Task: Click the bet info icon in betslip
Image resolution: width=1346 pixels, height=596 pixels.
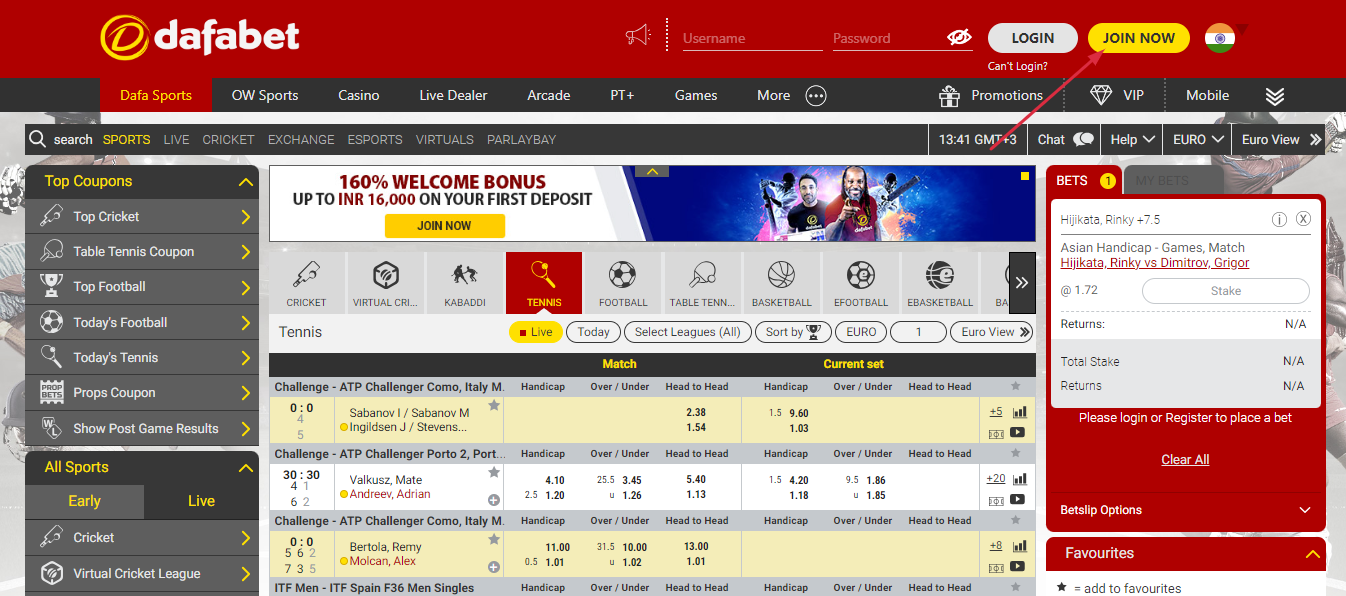Action: point(1279,219)
